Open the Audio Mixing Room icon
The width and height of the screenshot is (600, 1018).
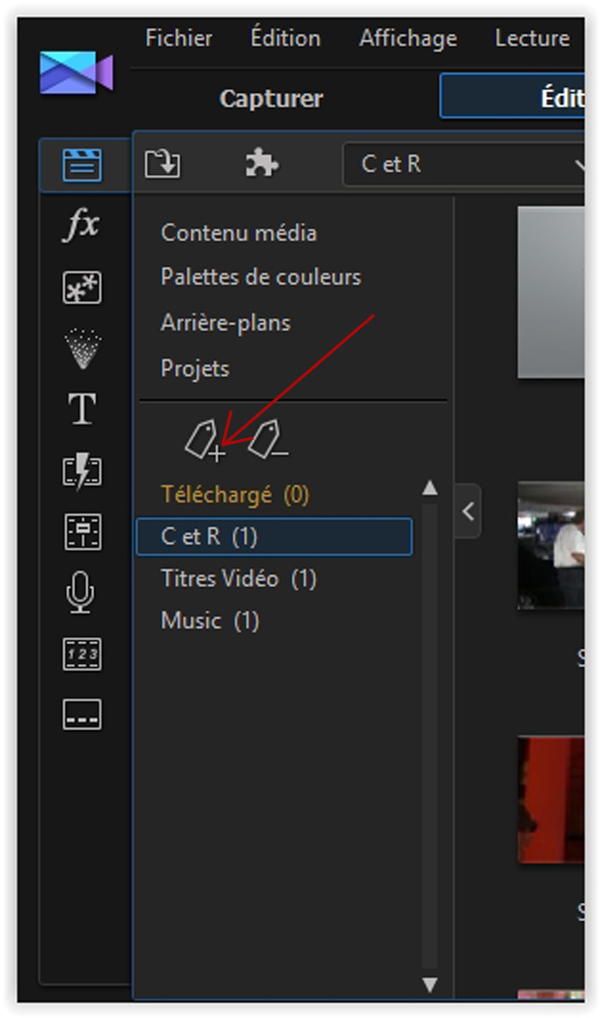(82, 532)
